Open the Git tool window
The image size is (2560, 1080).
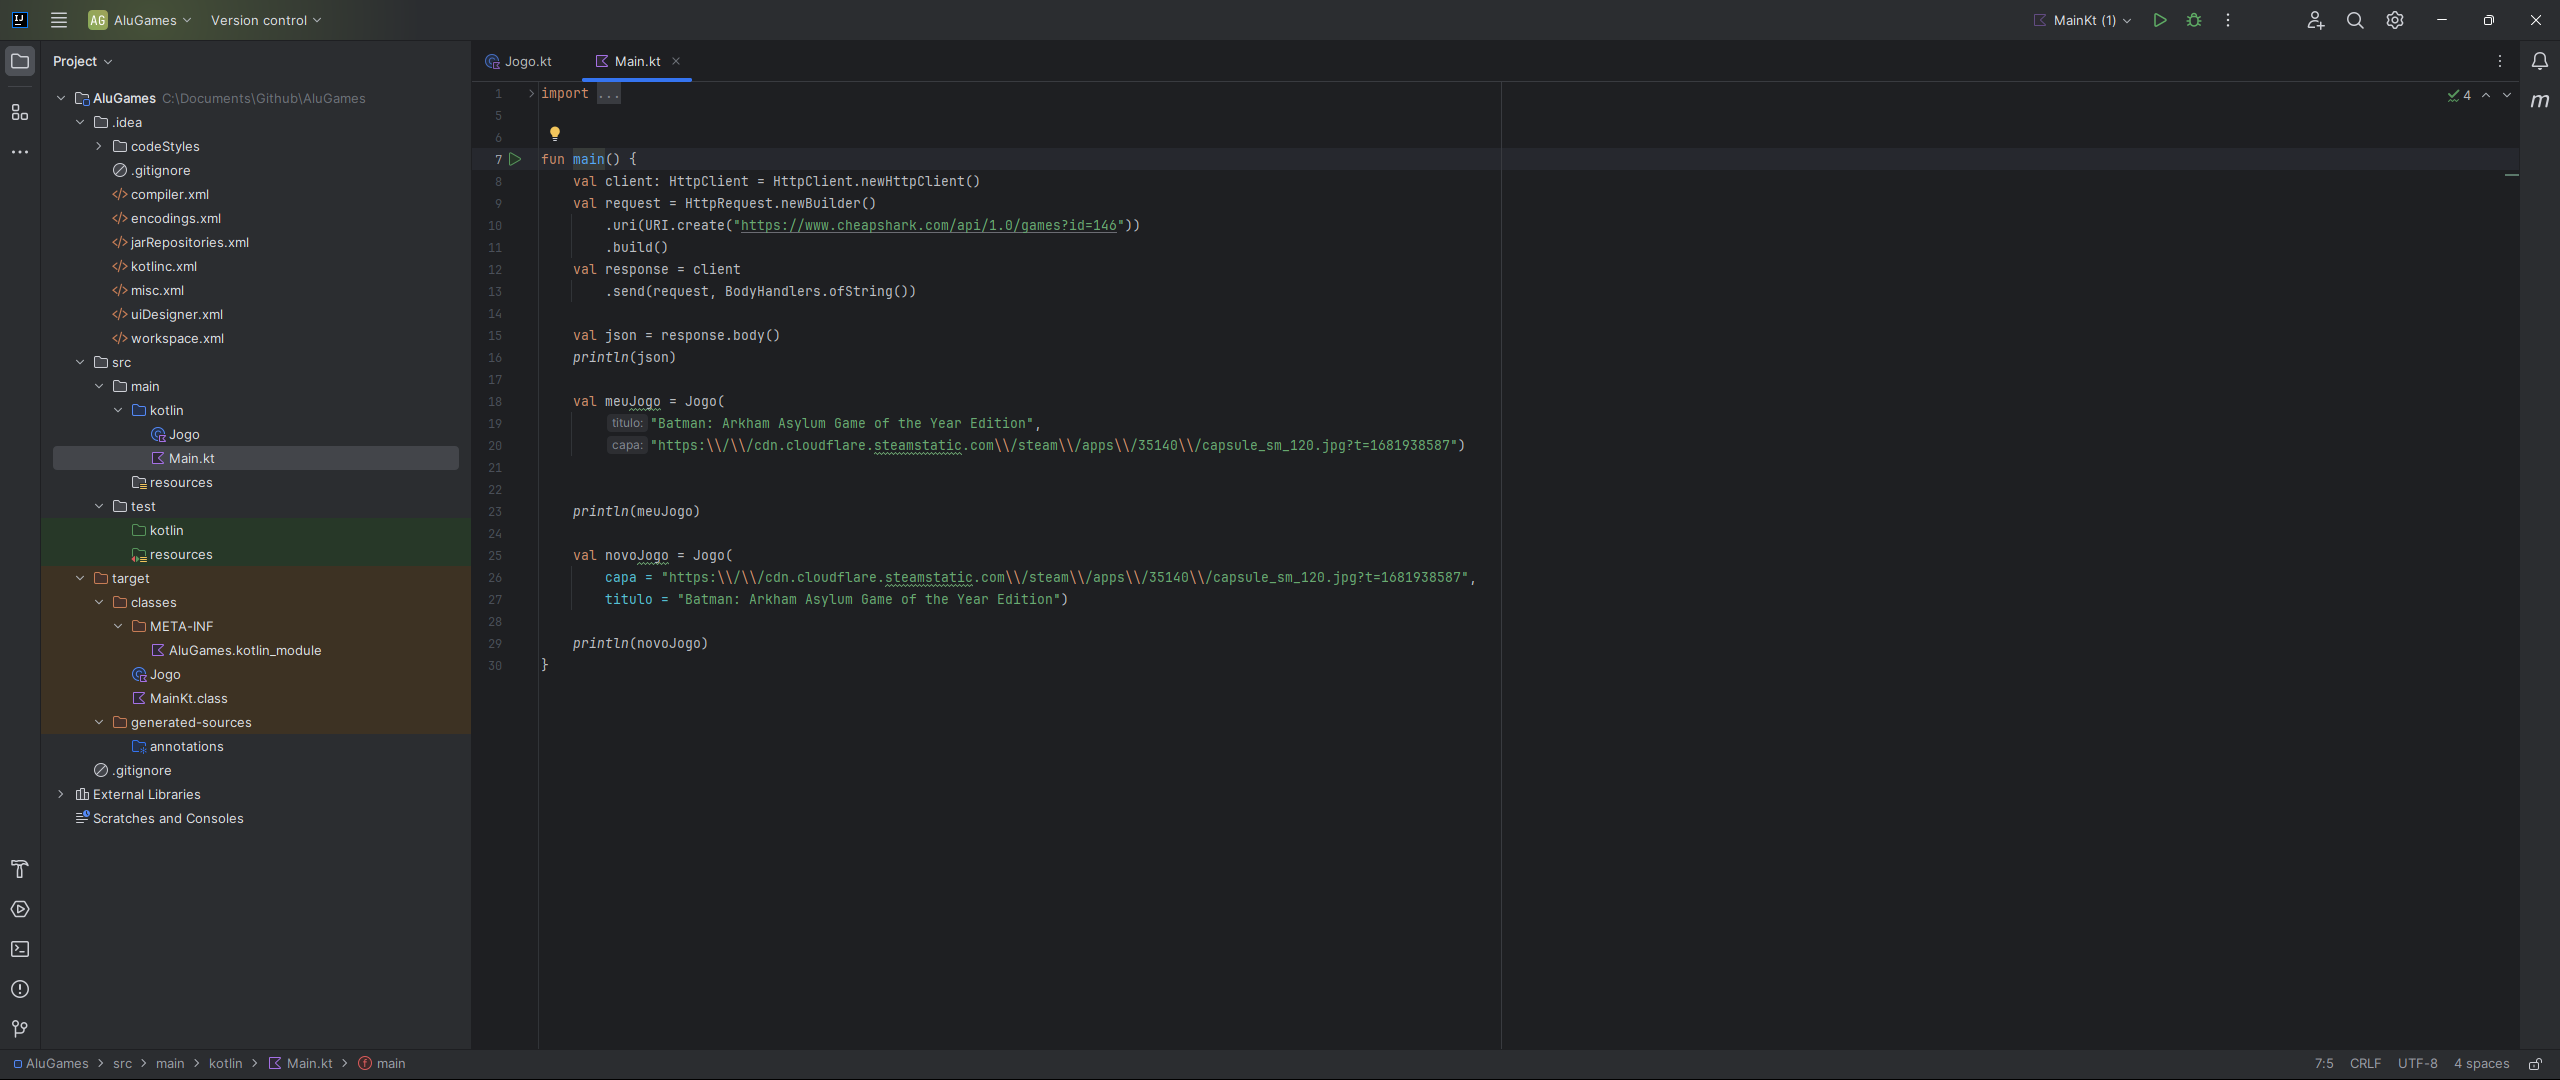click(x=20, y=1029)
